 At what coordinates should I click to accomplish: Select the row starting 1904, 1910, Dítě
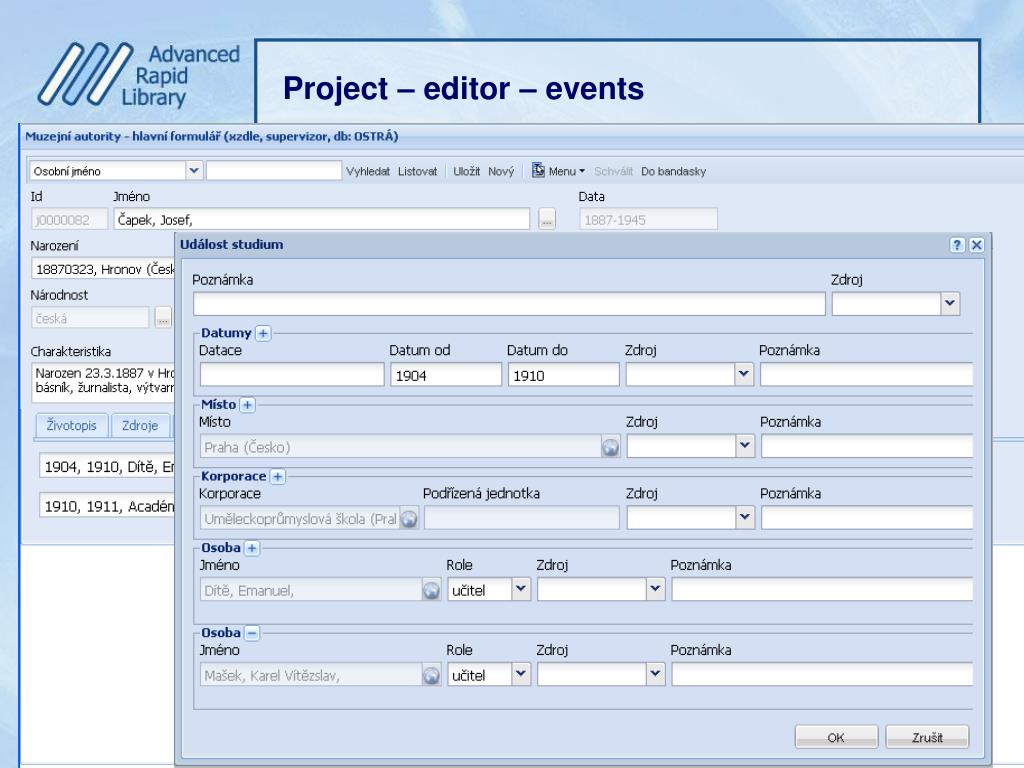click(107, 466)
